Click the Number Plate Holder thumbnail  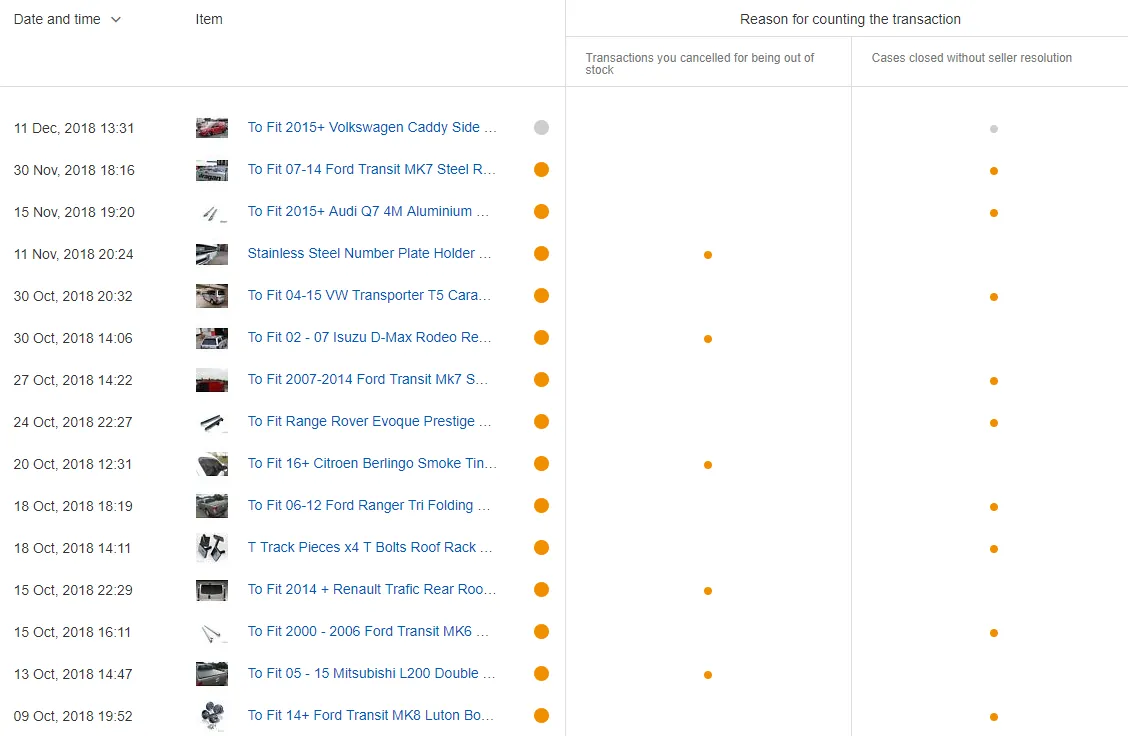(x=212, y=254)
